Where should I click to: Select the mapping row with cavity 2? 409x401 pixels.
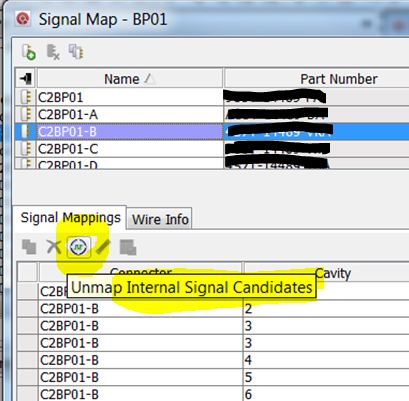click(213, 309)
